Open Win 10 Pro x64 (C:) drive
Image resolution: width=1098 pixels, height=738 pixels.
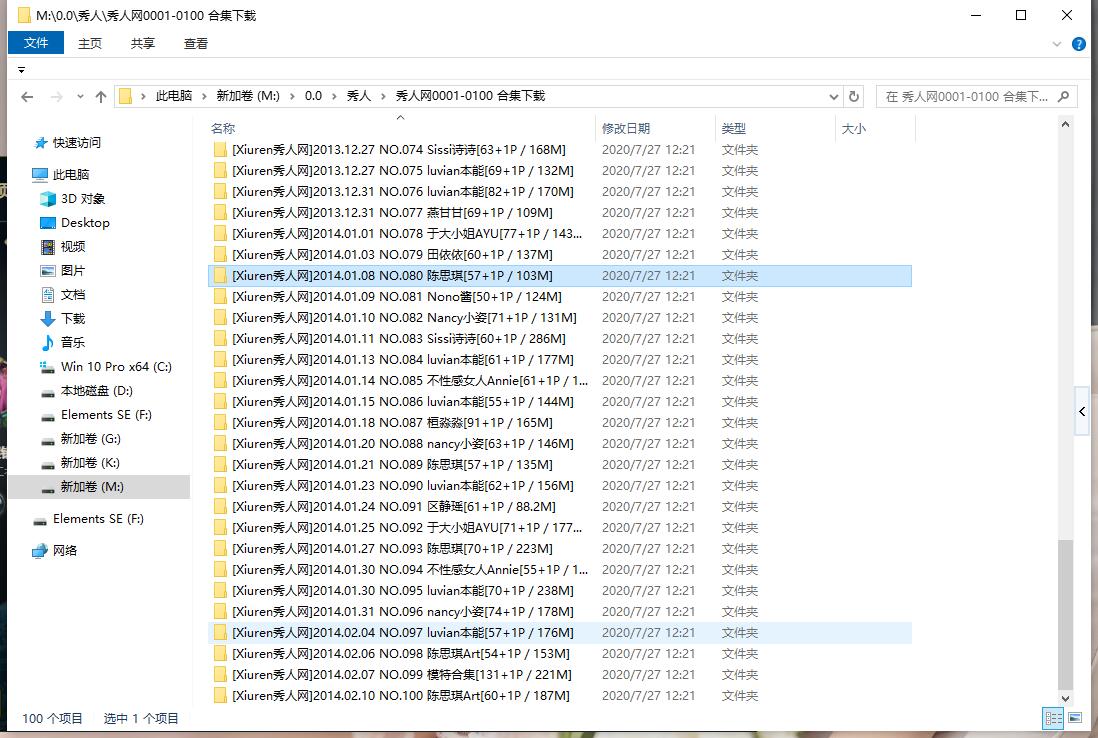pos(106,366)
